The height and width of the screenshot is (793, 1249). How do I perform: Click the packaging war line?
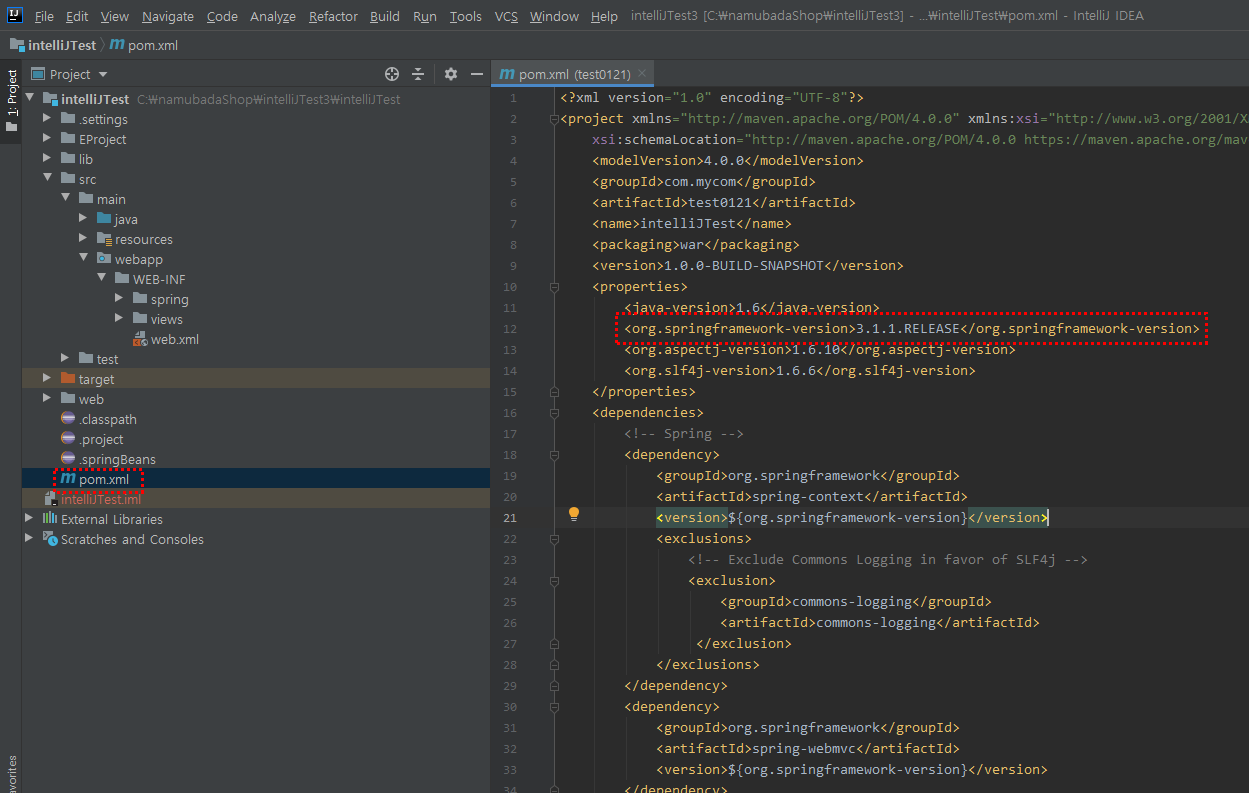(696, 244)
